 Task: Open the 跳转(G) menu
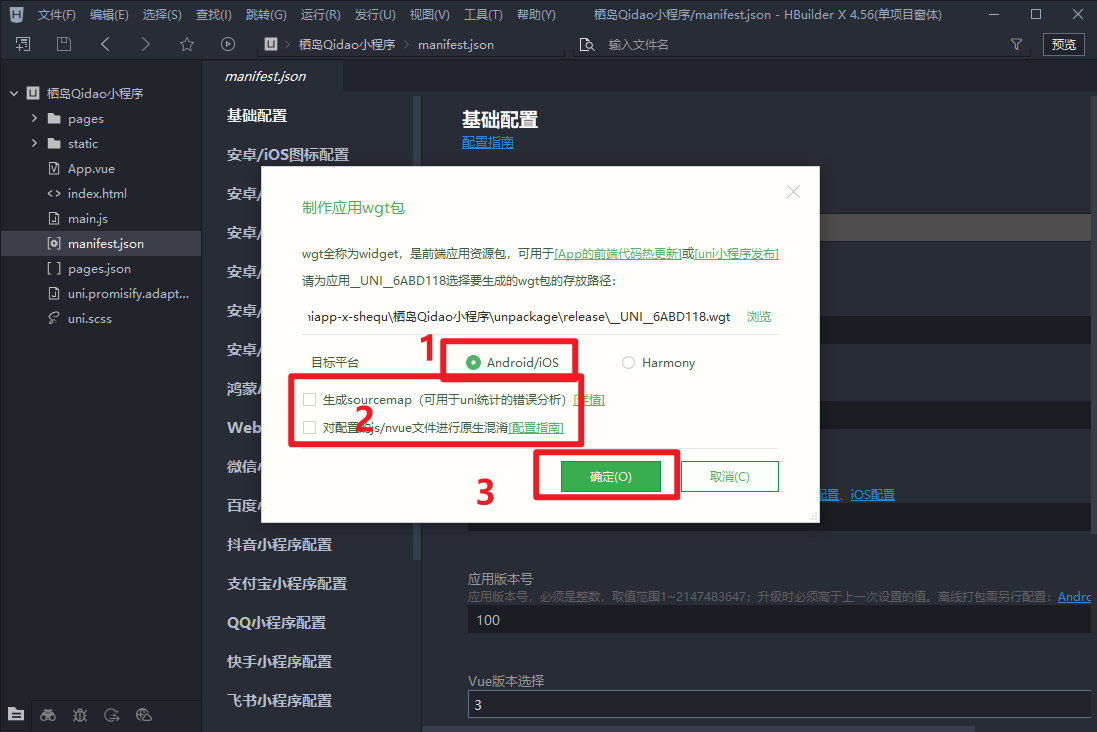click(266, 15)
